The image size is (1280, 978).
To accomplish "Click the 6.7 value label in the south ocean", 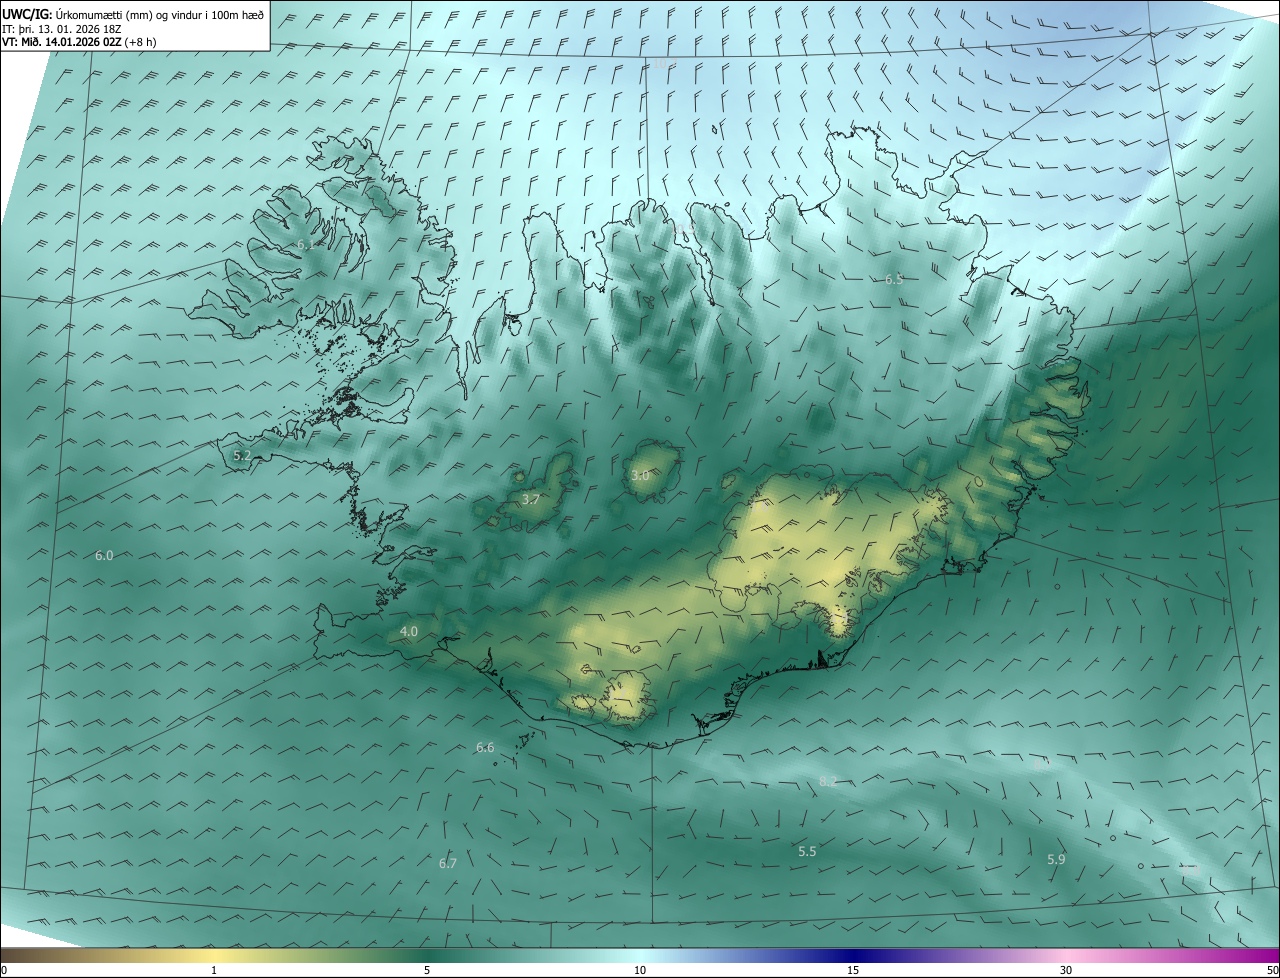I will tap(447, 863).
